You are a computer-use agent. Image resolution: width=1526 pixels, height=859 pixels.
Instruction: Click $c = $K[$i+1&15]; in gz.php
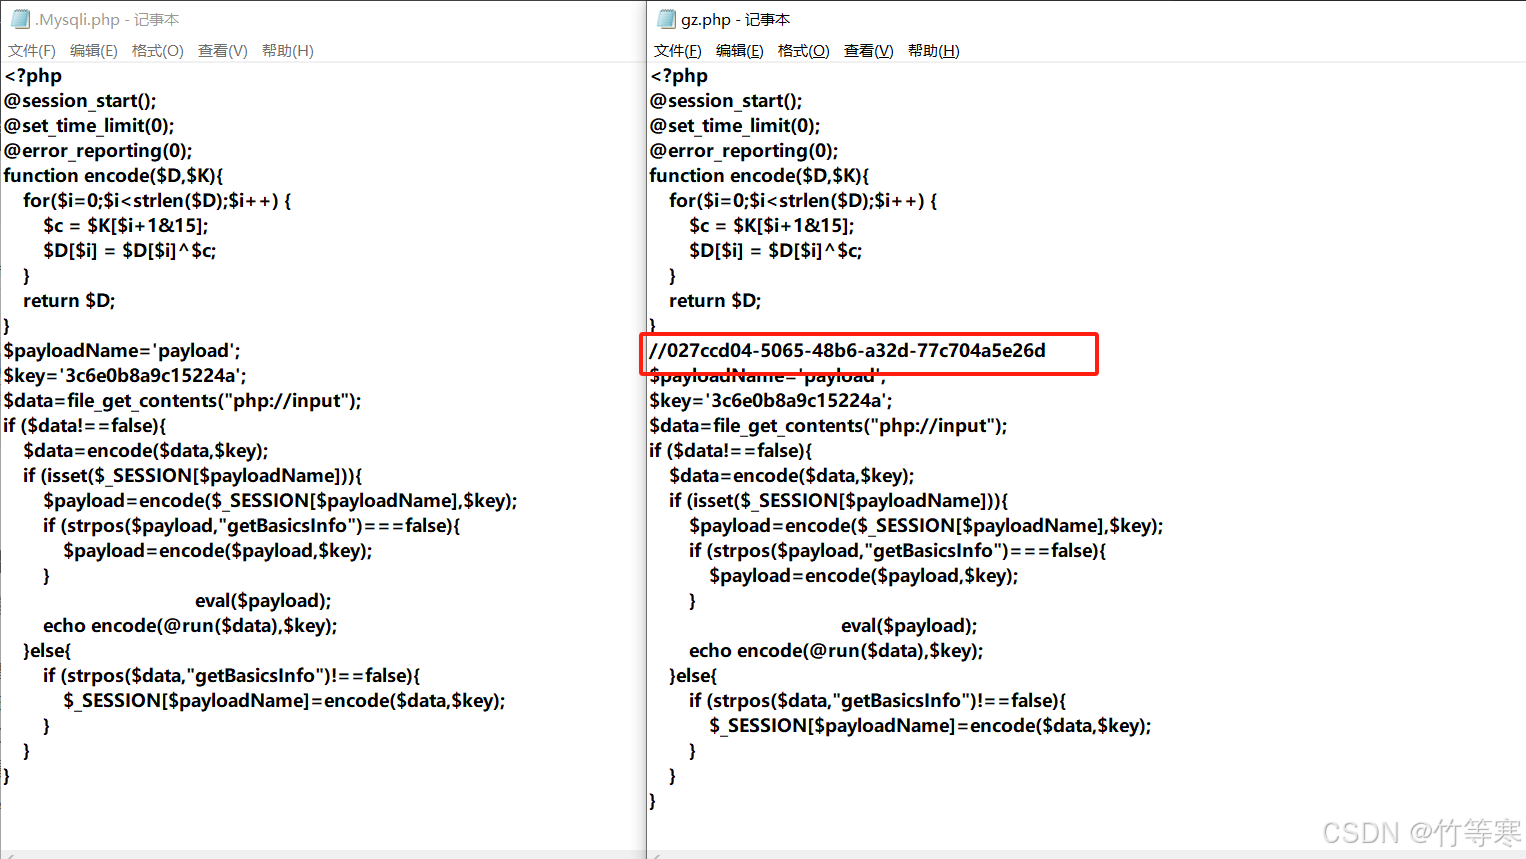[772, 226]
